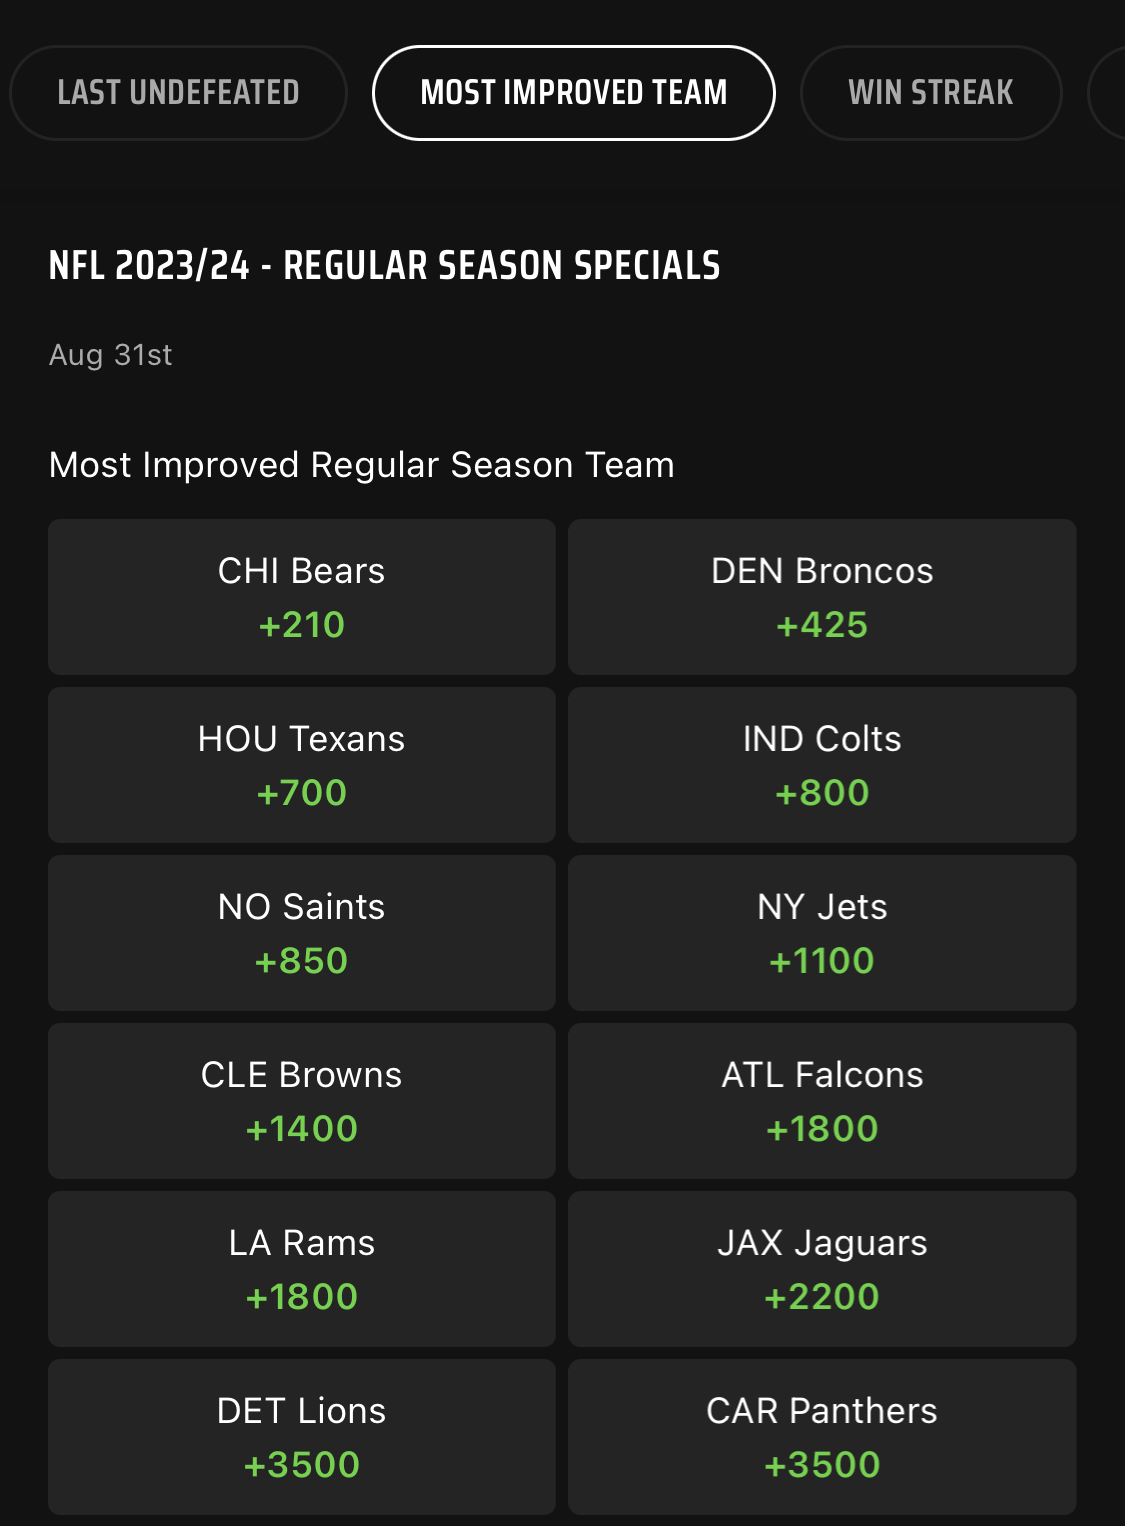Tap the green +2200 odds value

(x=822, y=1297)
